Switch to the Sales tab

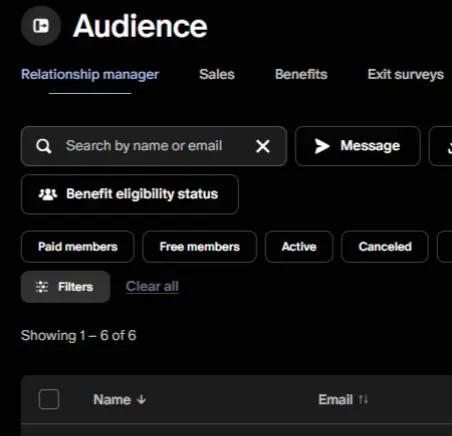(x=217, y=74)
